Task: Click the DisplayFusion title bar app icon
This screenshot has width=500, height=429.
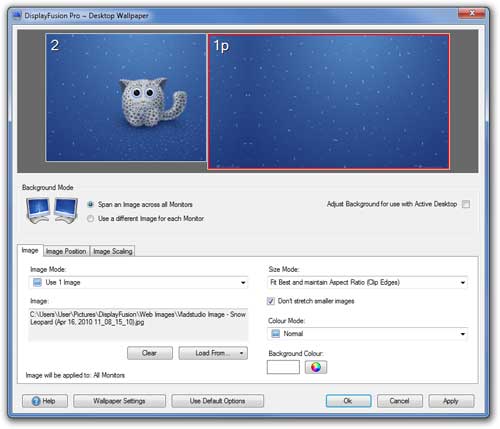Action: tap(17, 15)
